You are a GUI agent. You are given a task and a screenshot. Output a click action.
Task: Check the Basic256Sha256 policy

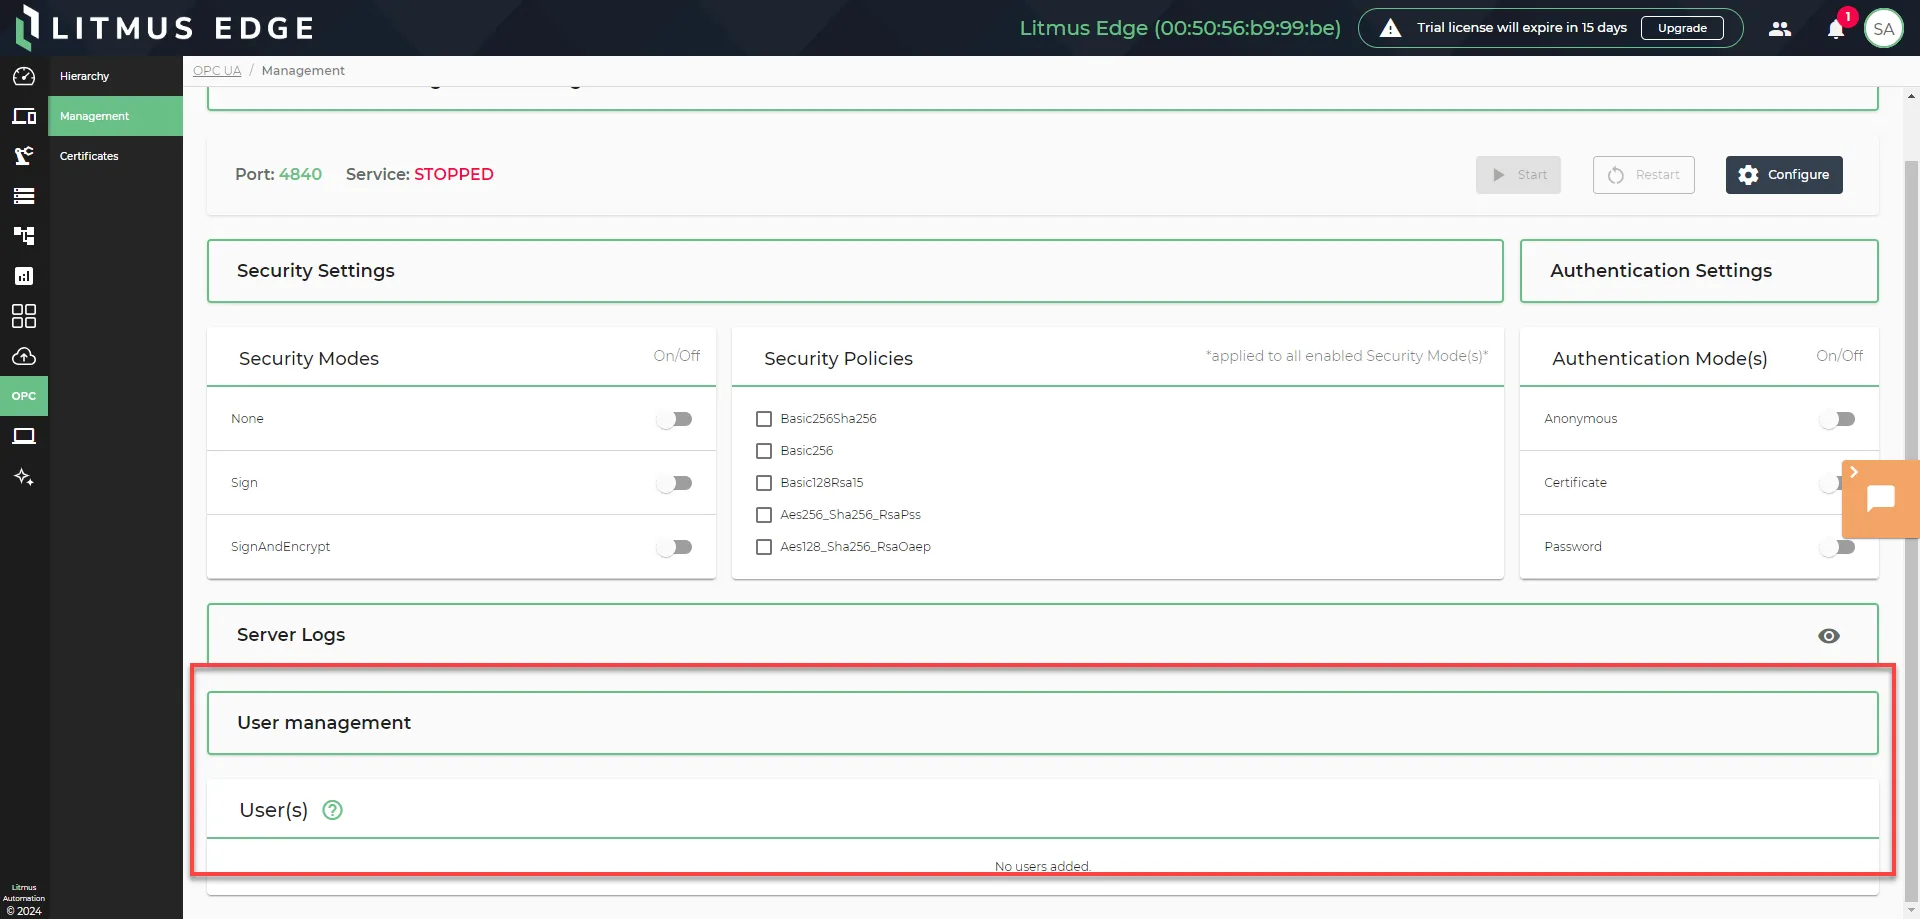764,419
